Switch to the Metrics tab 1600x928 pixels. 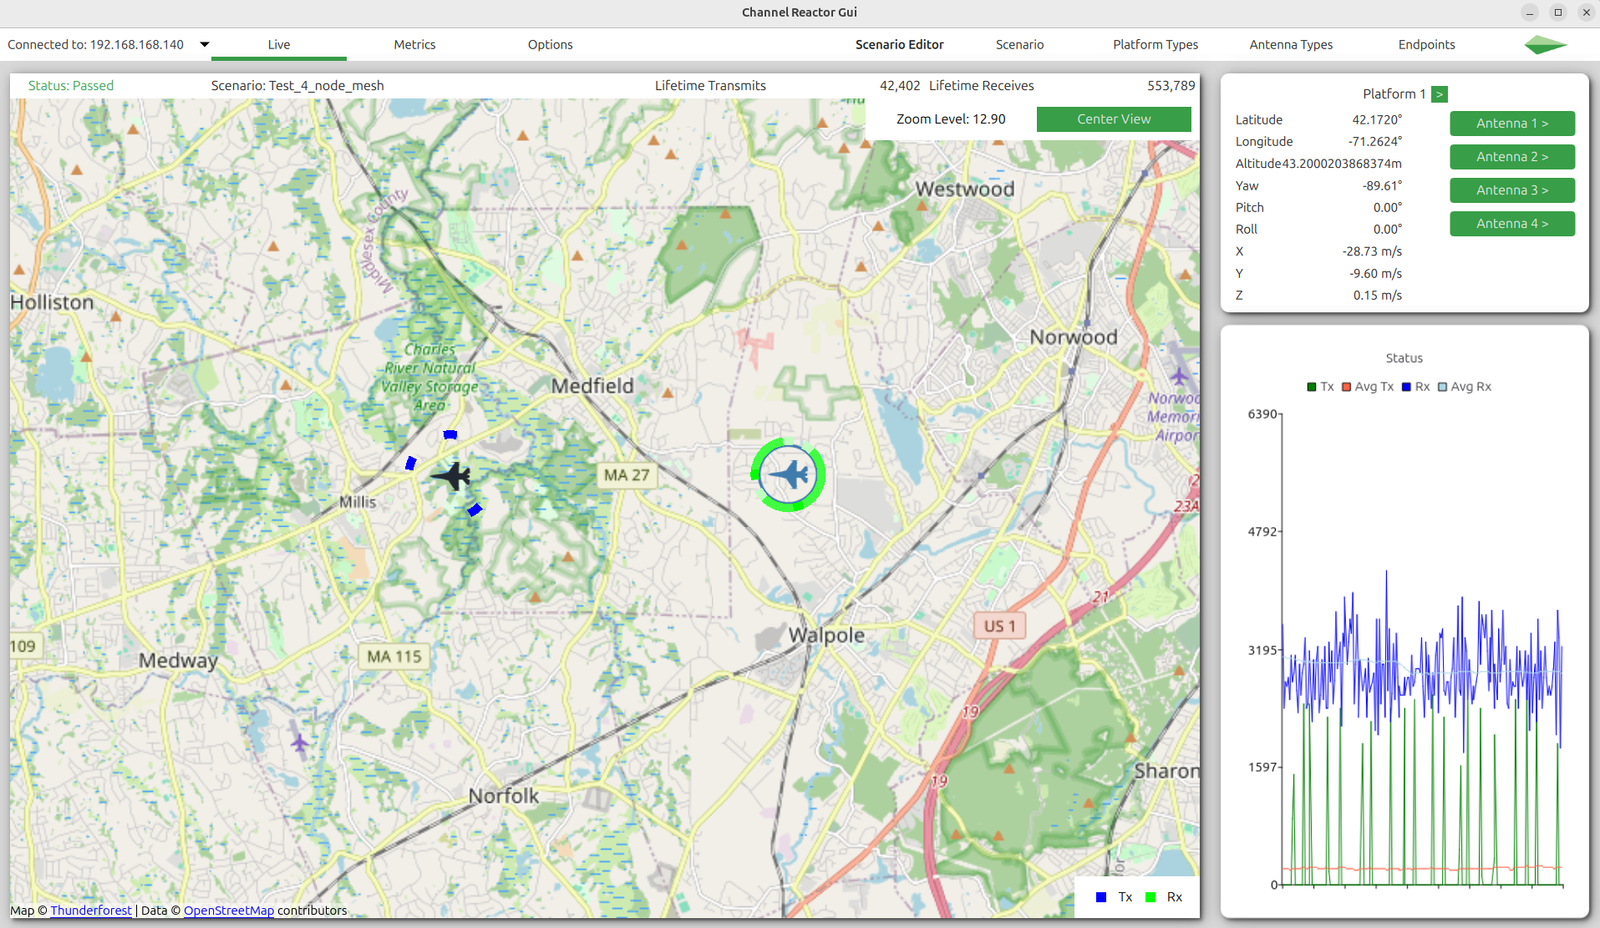[x=414, y=44]
